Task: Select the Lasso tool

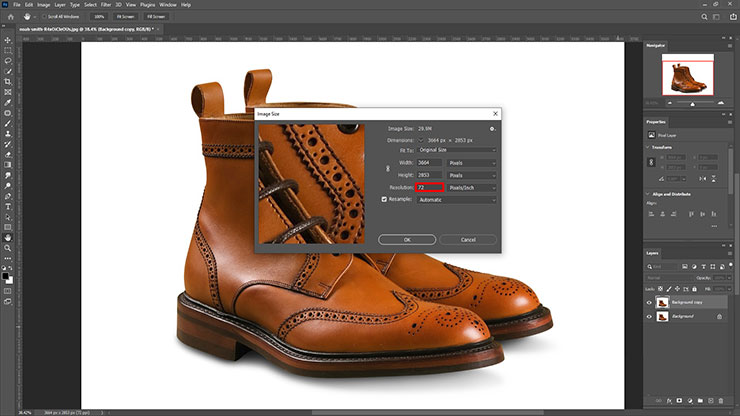Action: tap(8, 60)
